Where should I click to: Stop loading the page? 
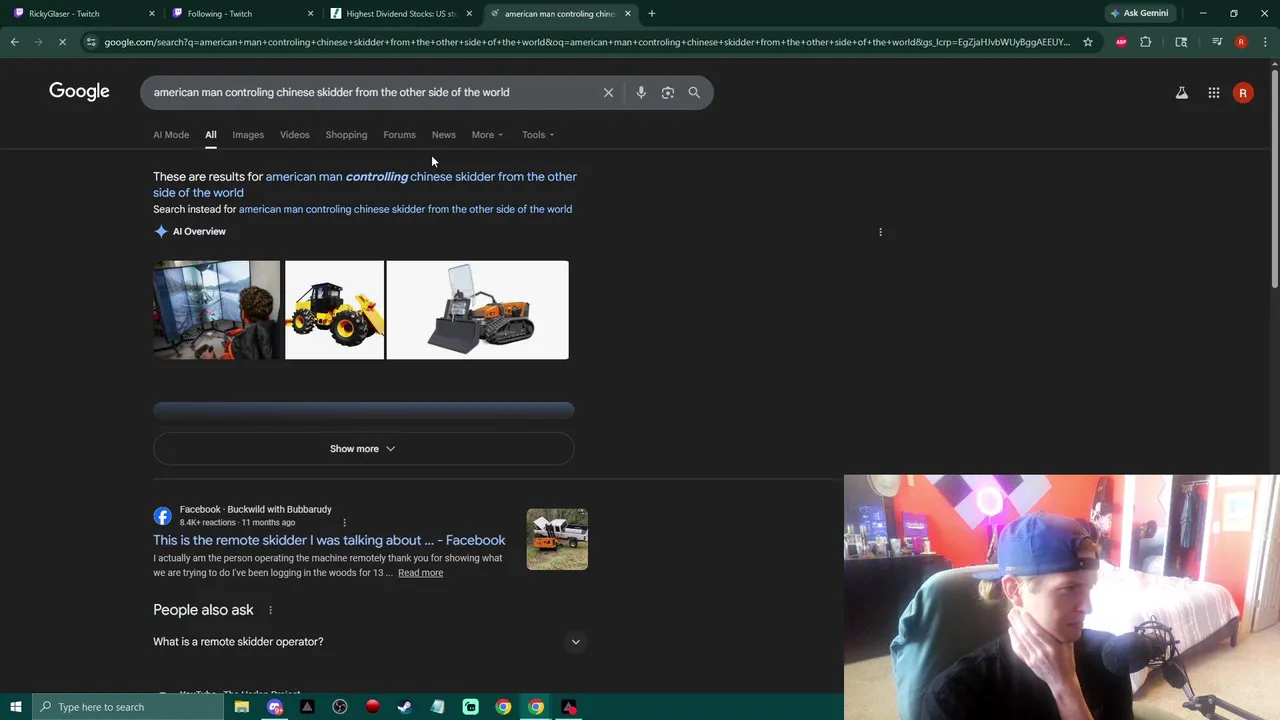(x=62, y=42)
